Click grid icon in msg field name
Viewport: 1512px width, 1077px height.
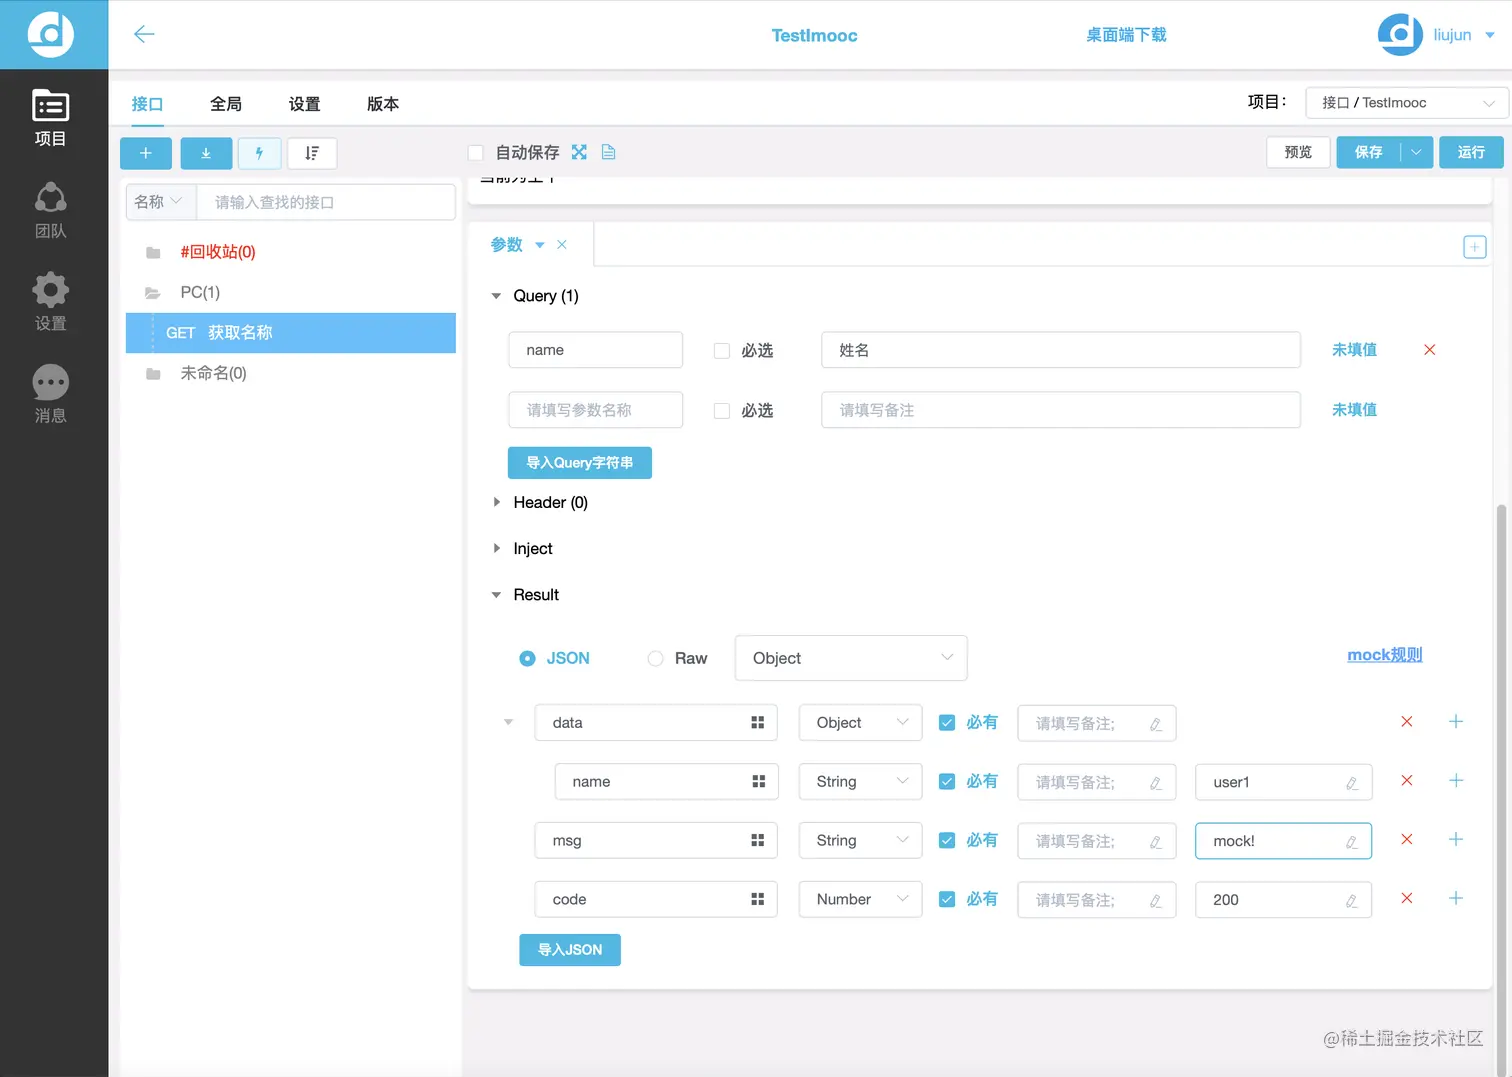point(757,841)
